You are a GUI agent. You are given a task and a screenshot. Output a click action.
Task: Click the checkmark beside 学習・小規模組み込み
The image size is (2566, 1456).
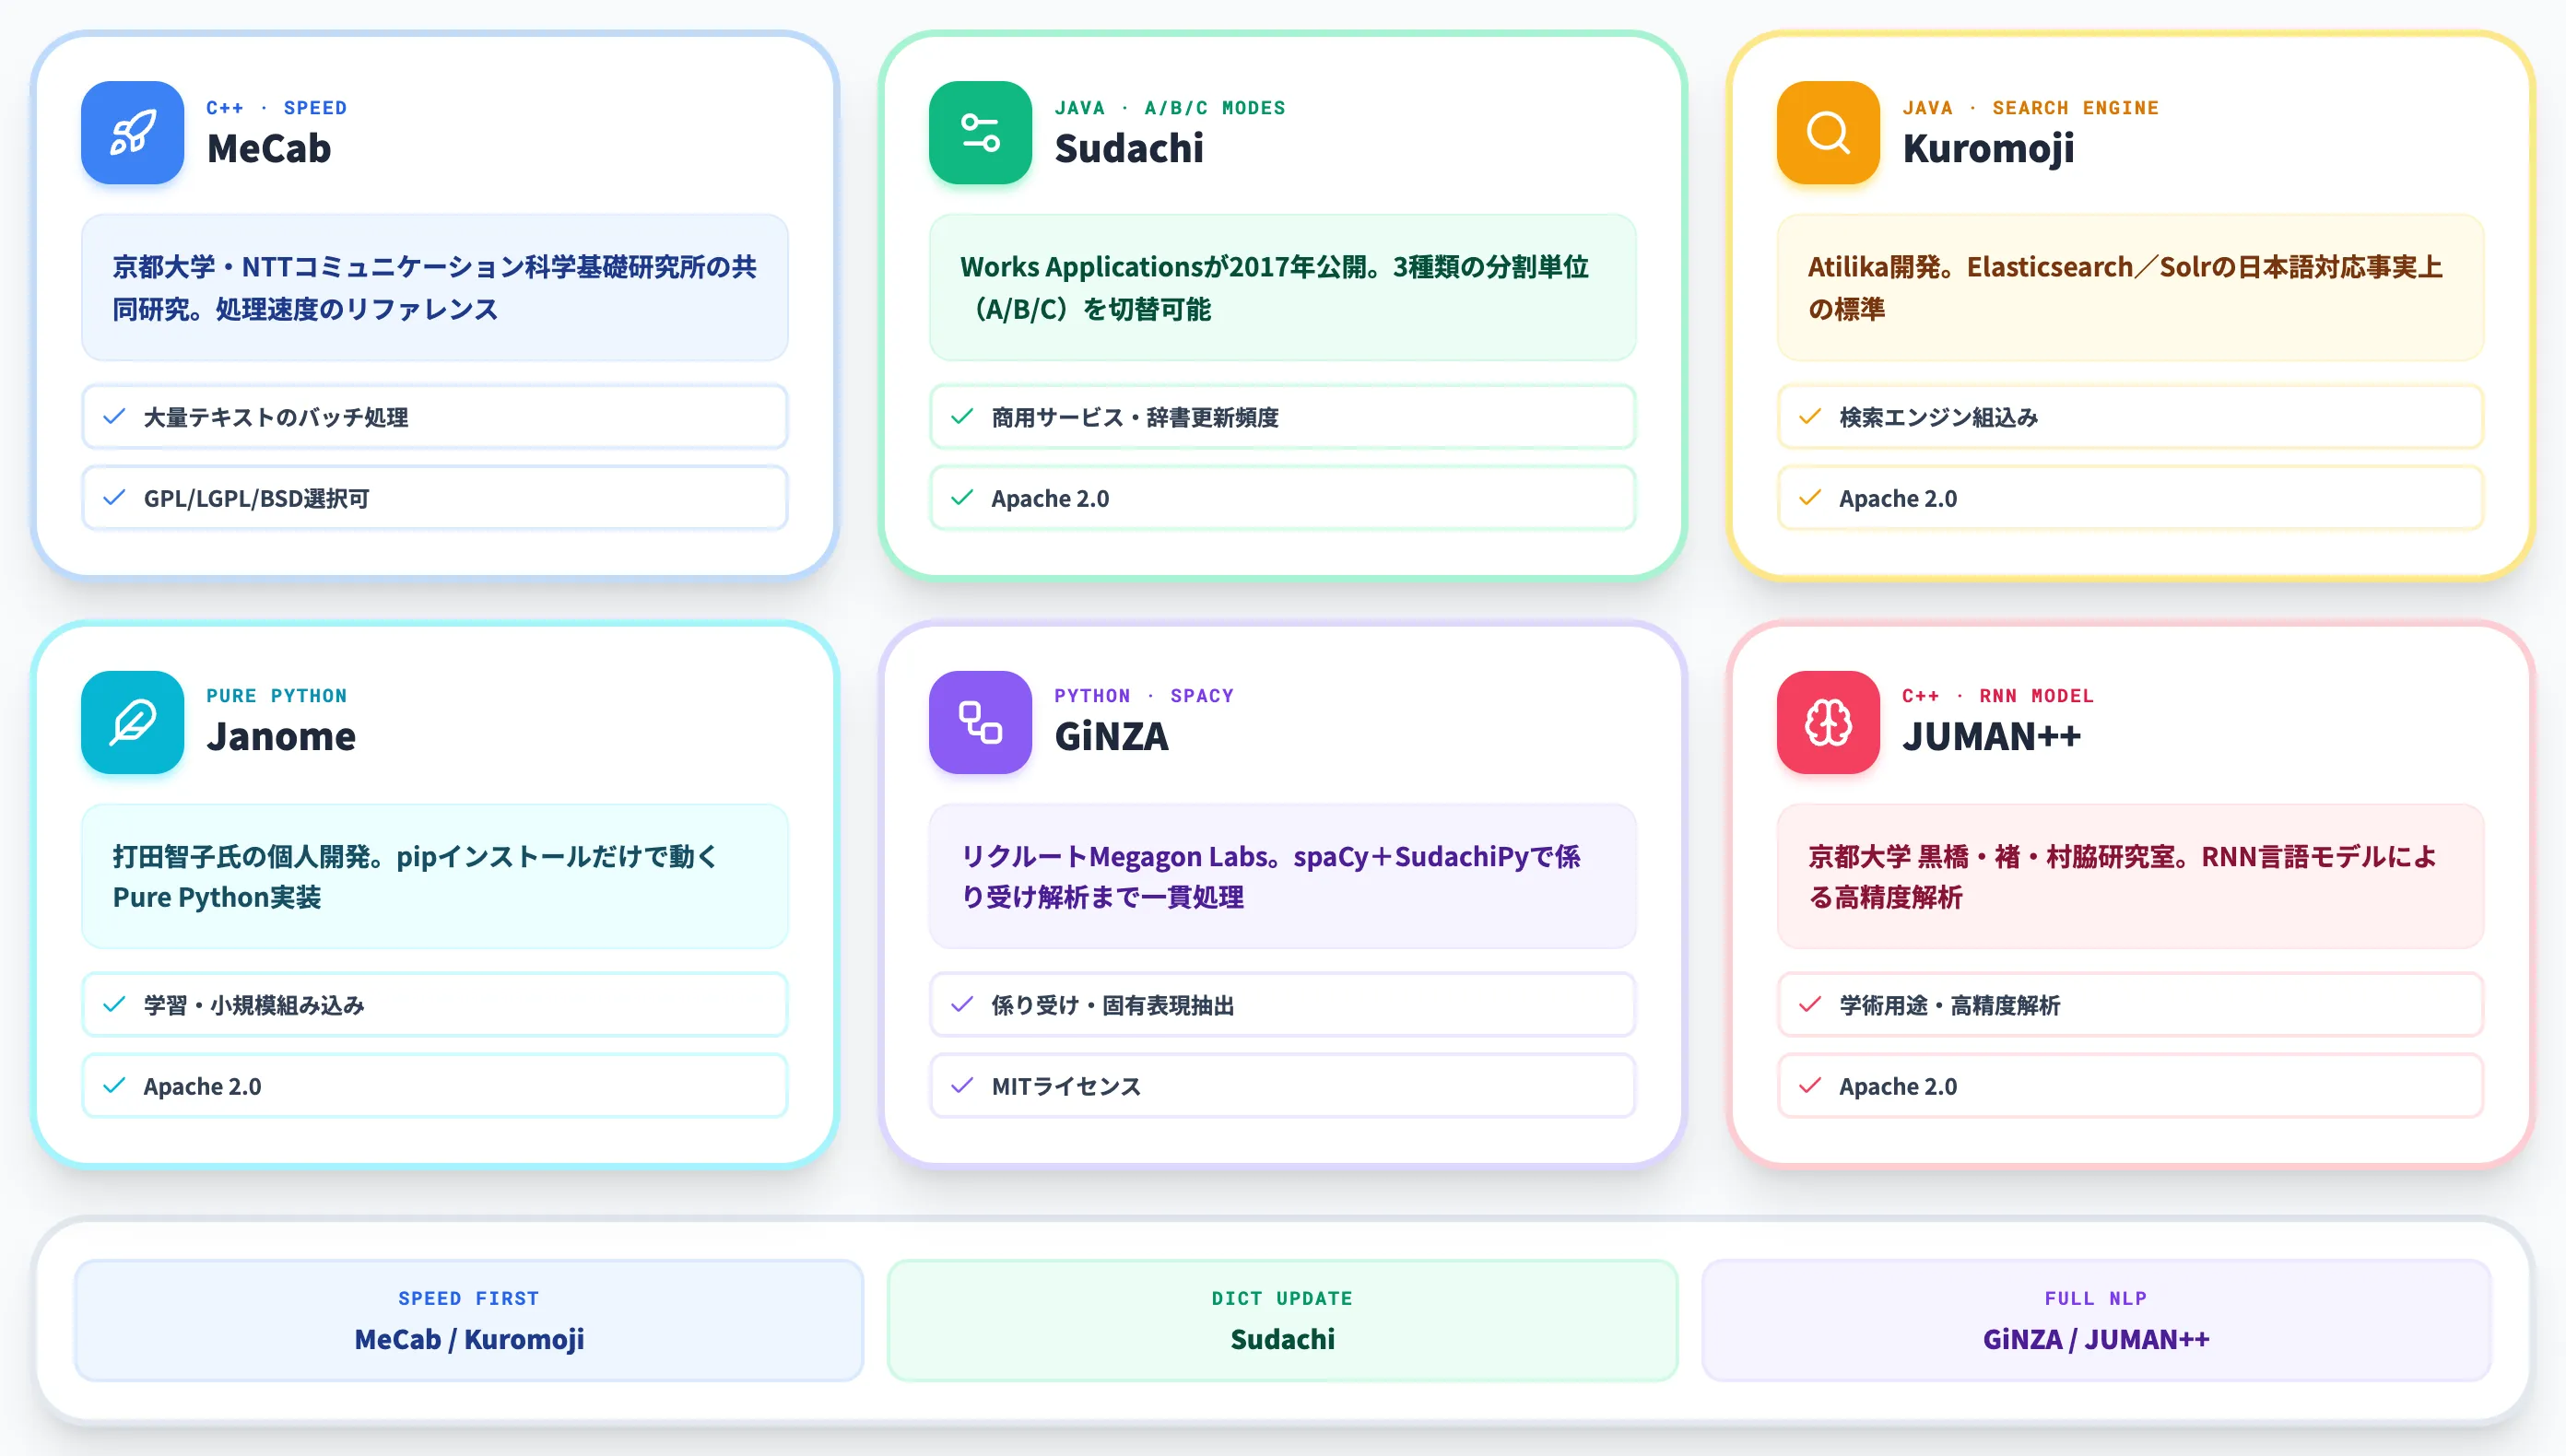114,1004
